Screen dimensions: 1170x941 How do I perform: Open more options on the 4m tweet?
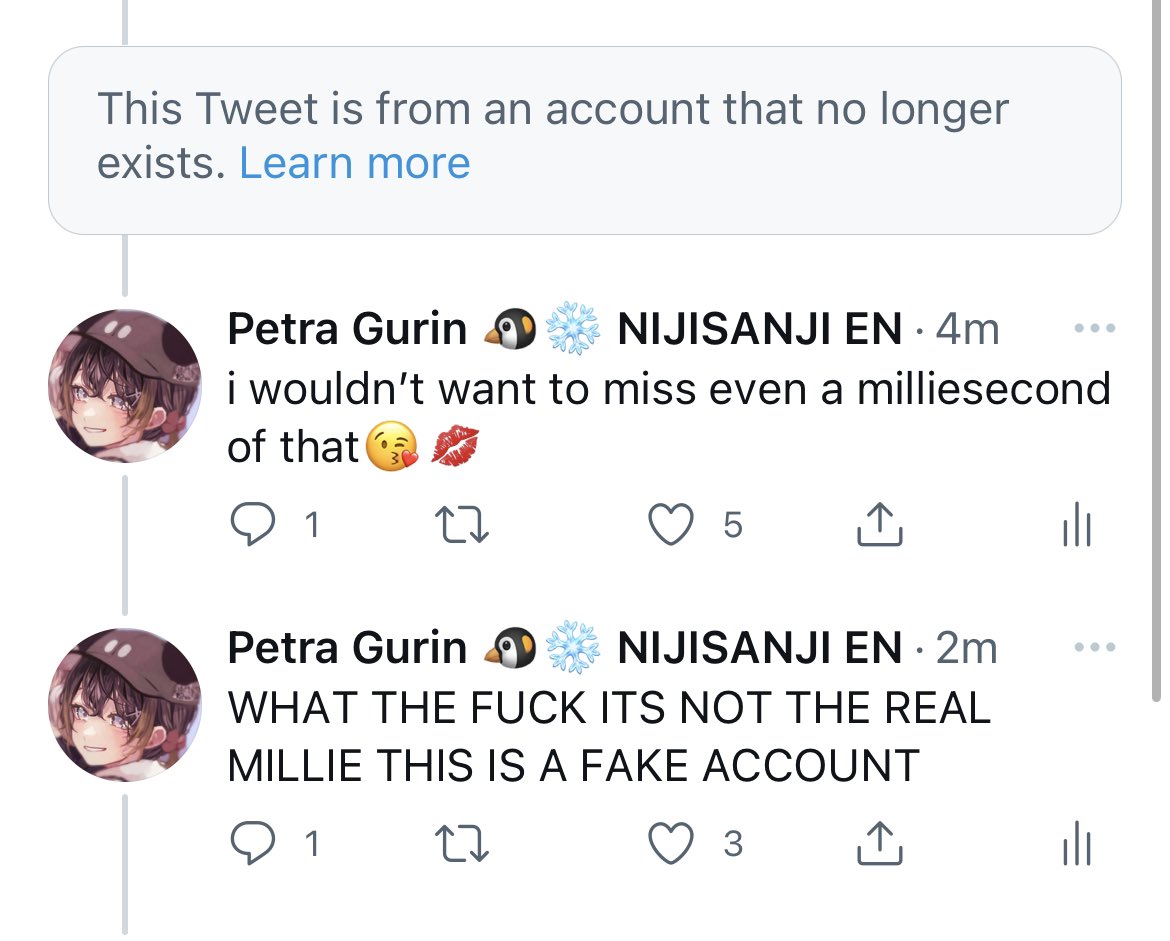click(x=1095, y=328)
